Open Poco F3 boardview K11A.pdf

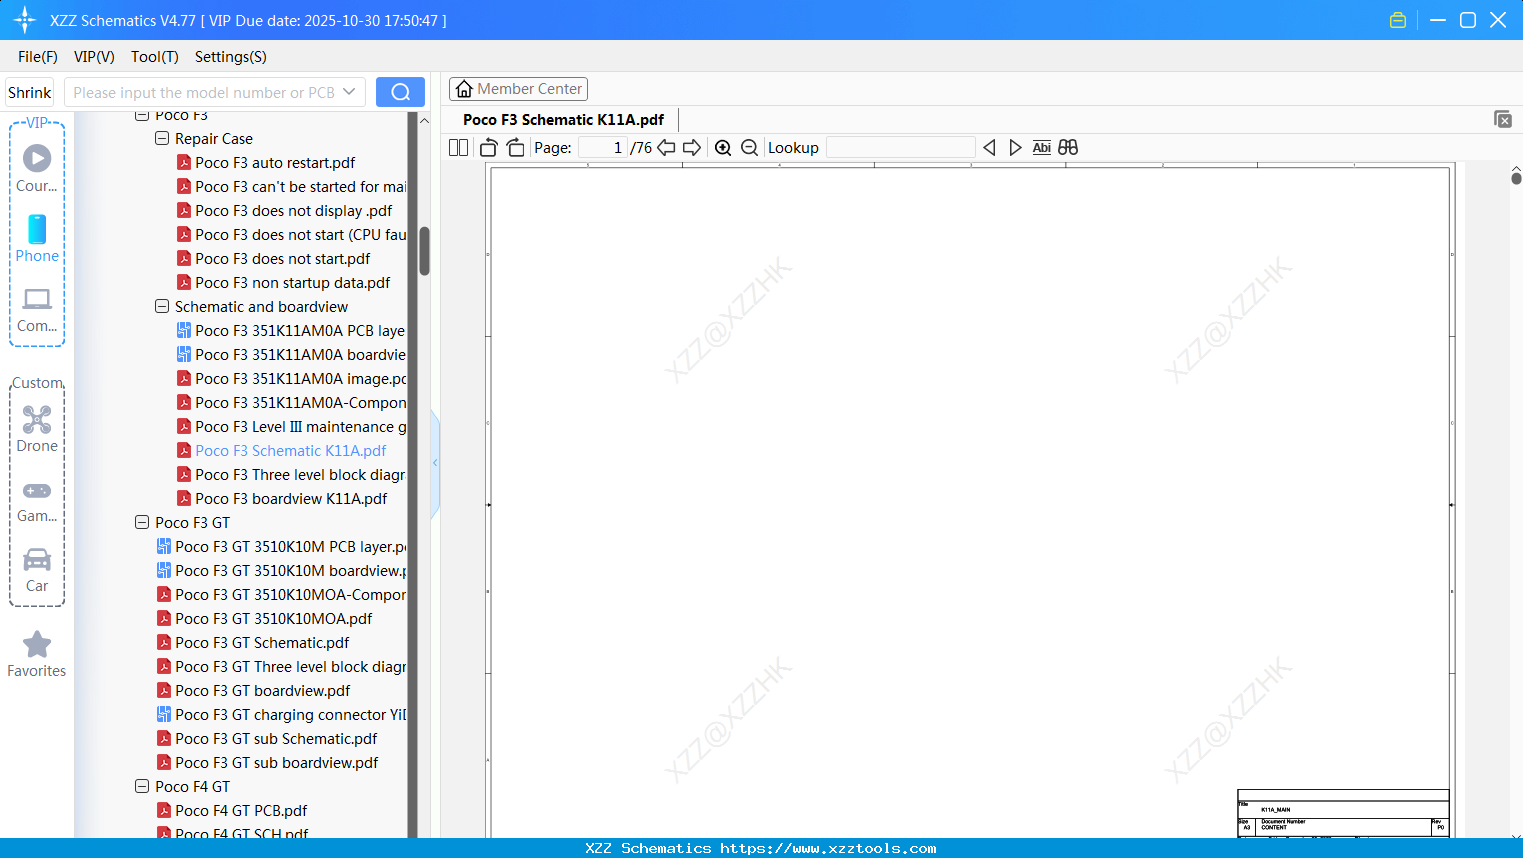click(291, 499)
